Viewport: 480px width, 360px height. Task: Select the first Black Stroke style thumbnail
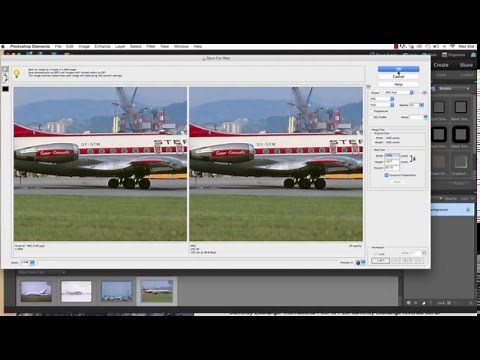(x=439, y=107)
